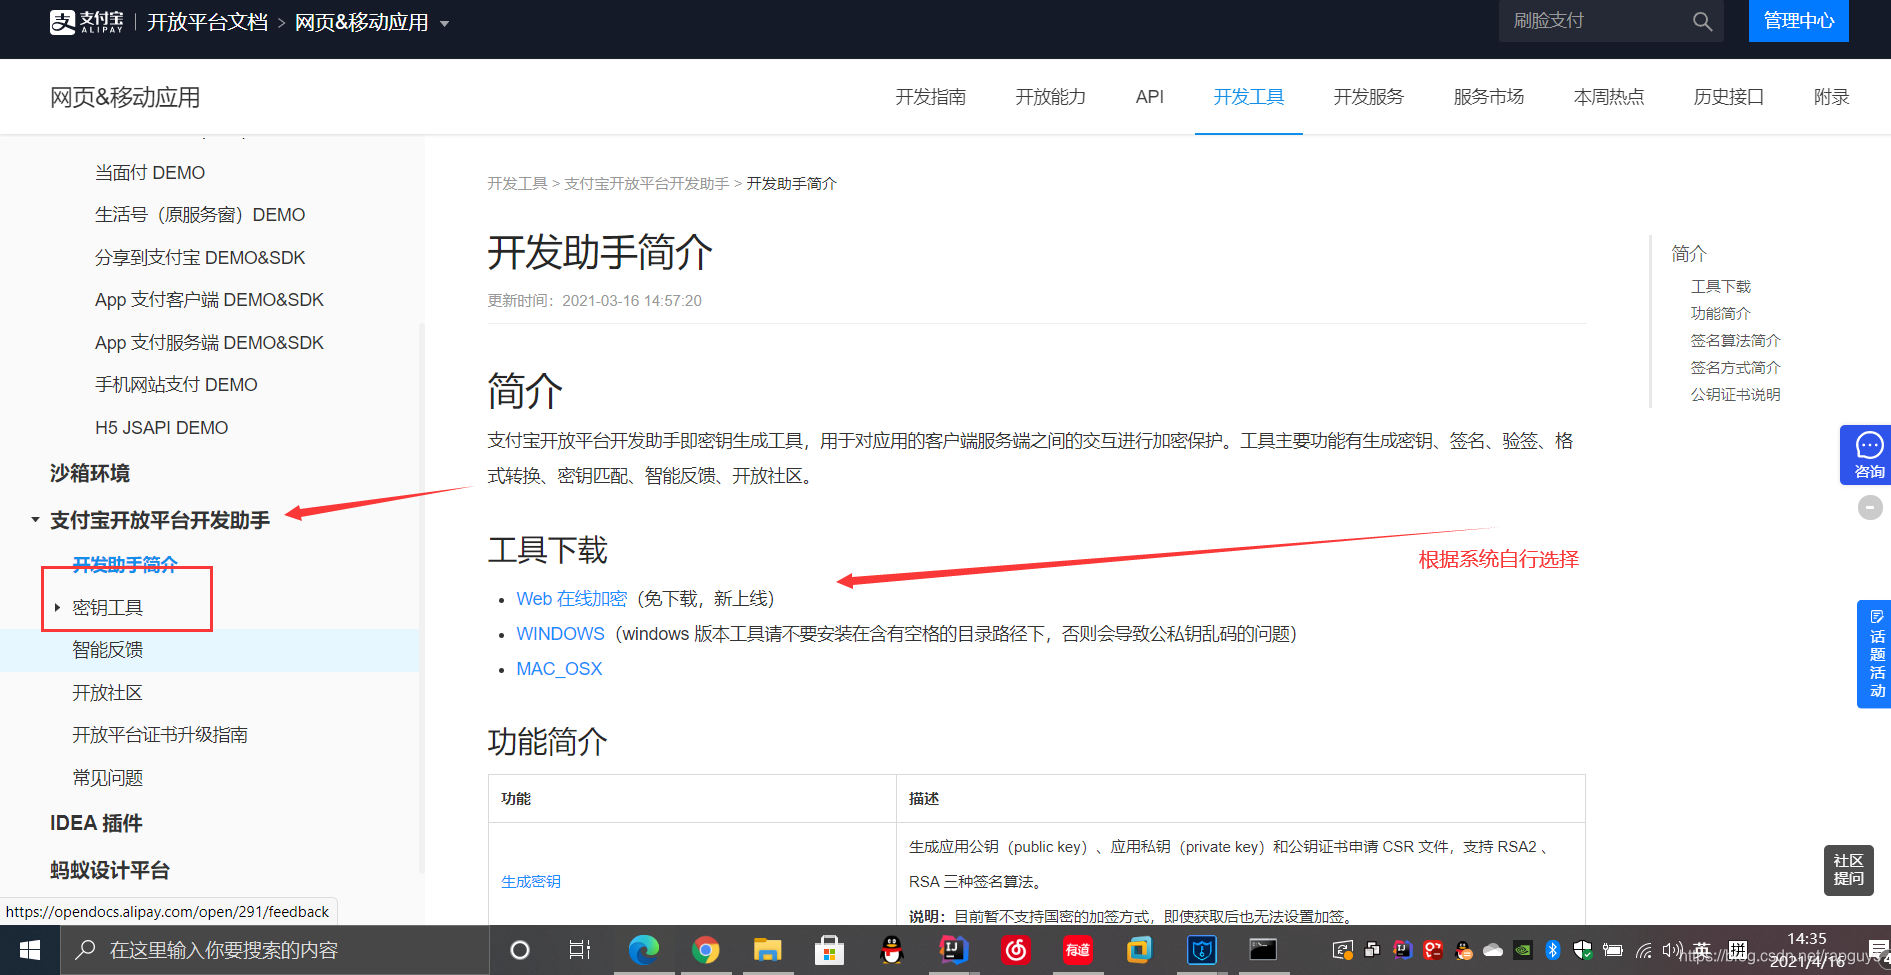
Task: Open the 历史接口 nav tab
Action: pos(1729,97)
